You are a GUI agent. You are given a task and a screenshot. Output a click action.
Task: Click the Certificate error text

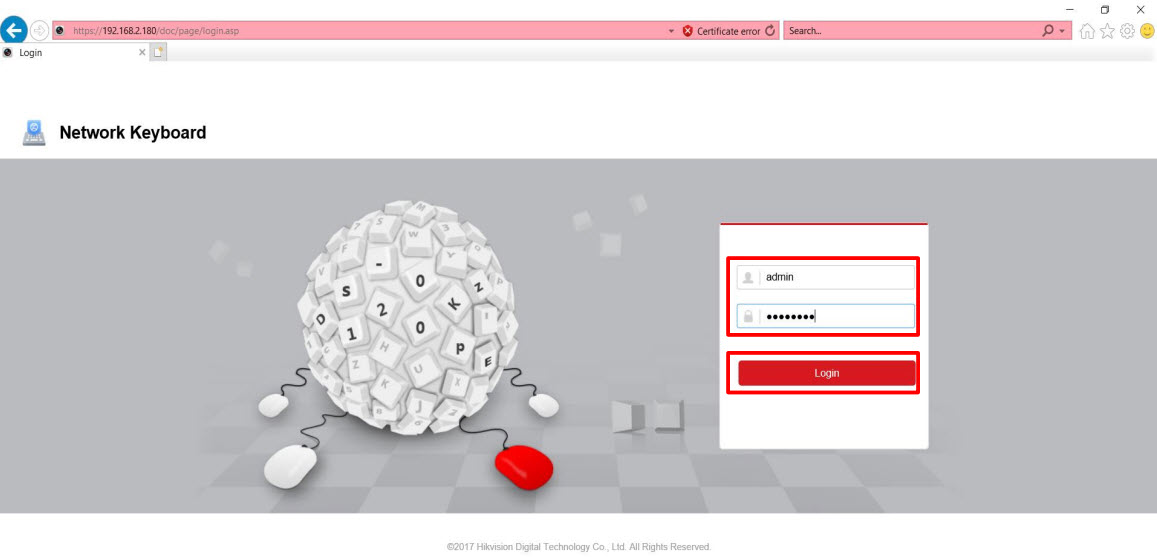coord(728,31)
